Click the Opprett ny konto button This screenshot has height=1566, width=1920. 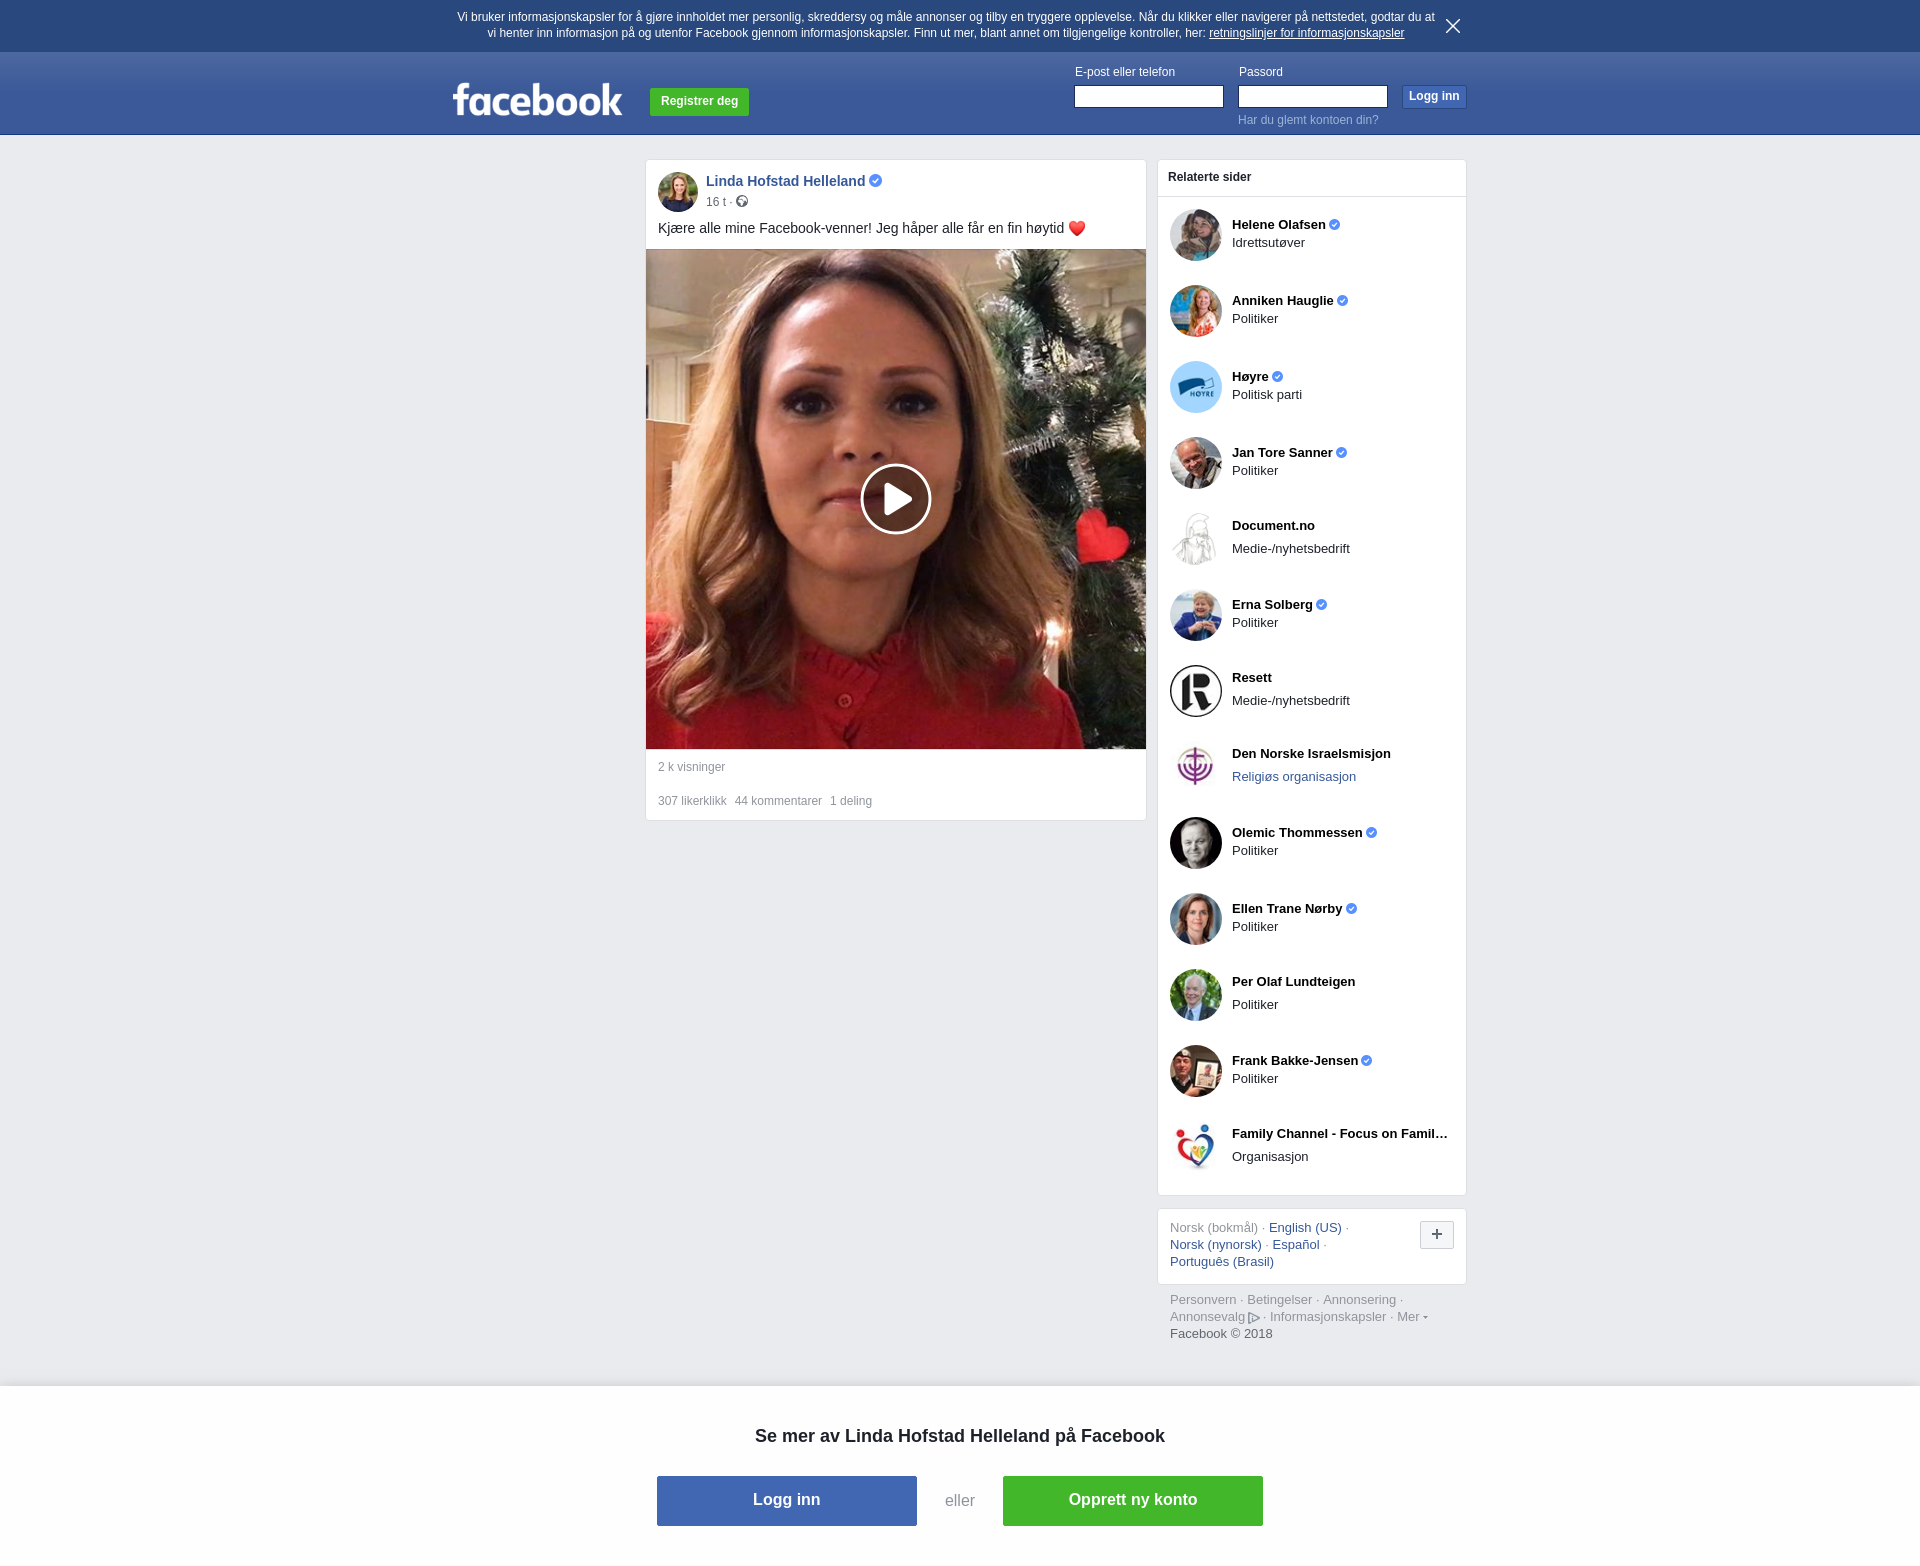coord(1133,1501)
